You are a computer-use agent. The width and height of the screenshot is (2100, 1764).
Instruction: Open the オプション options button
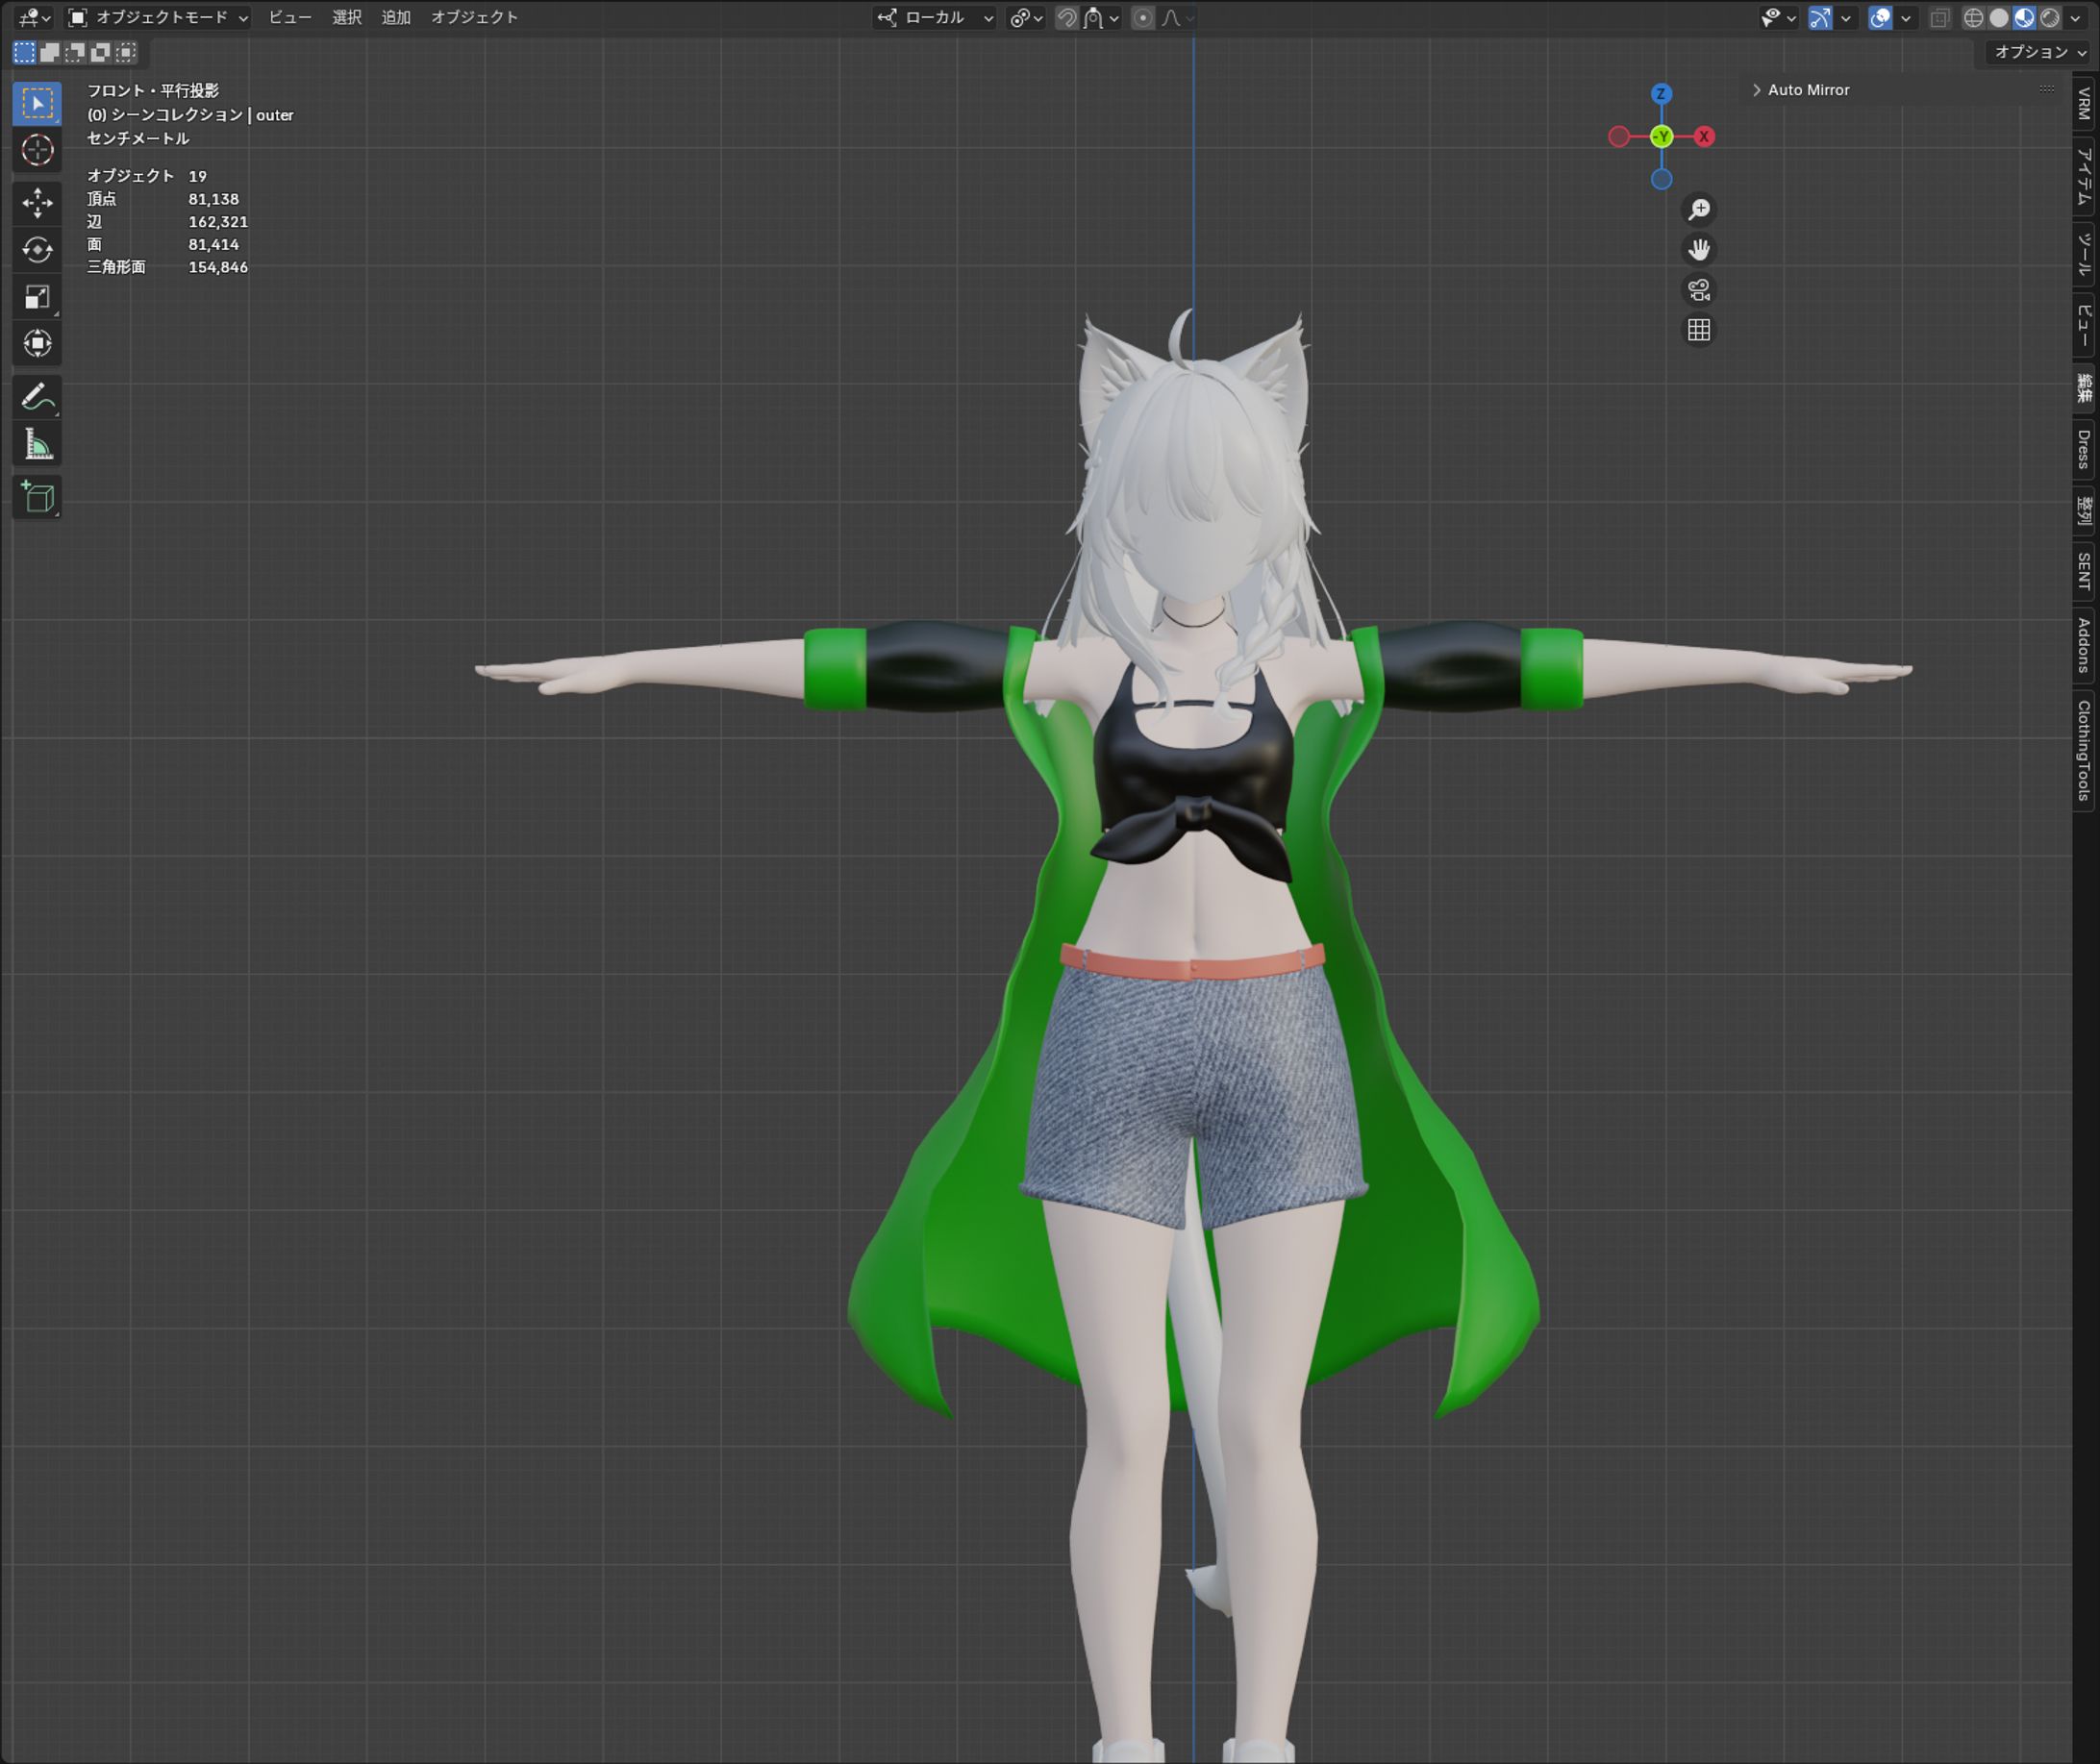[2040, 52]
